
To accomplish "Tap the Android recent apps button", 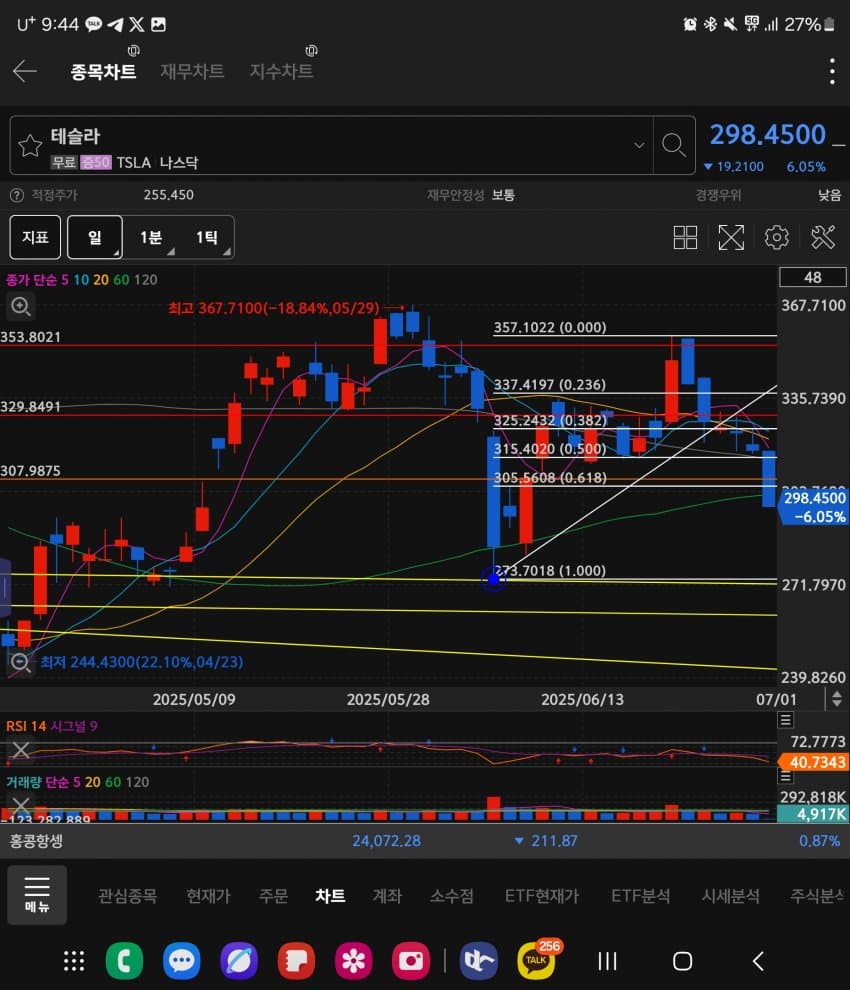I will pos(608,961).
